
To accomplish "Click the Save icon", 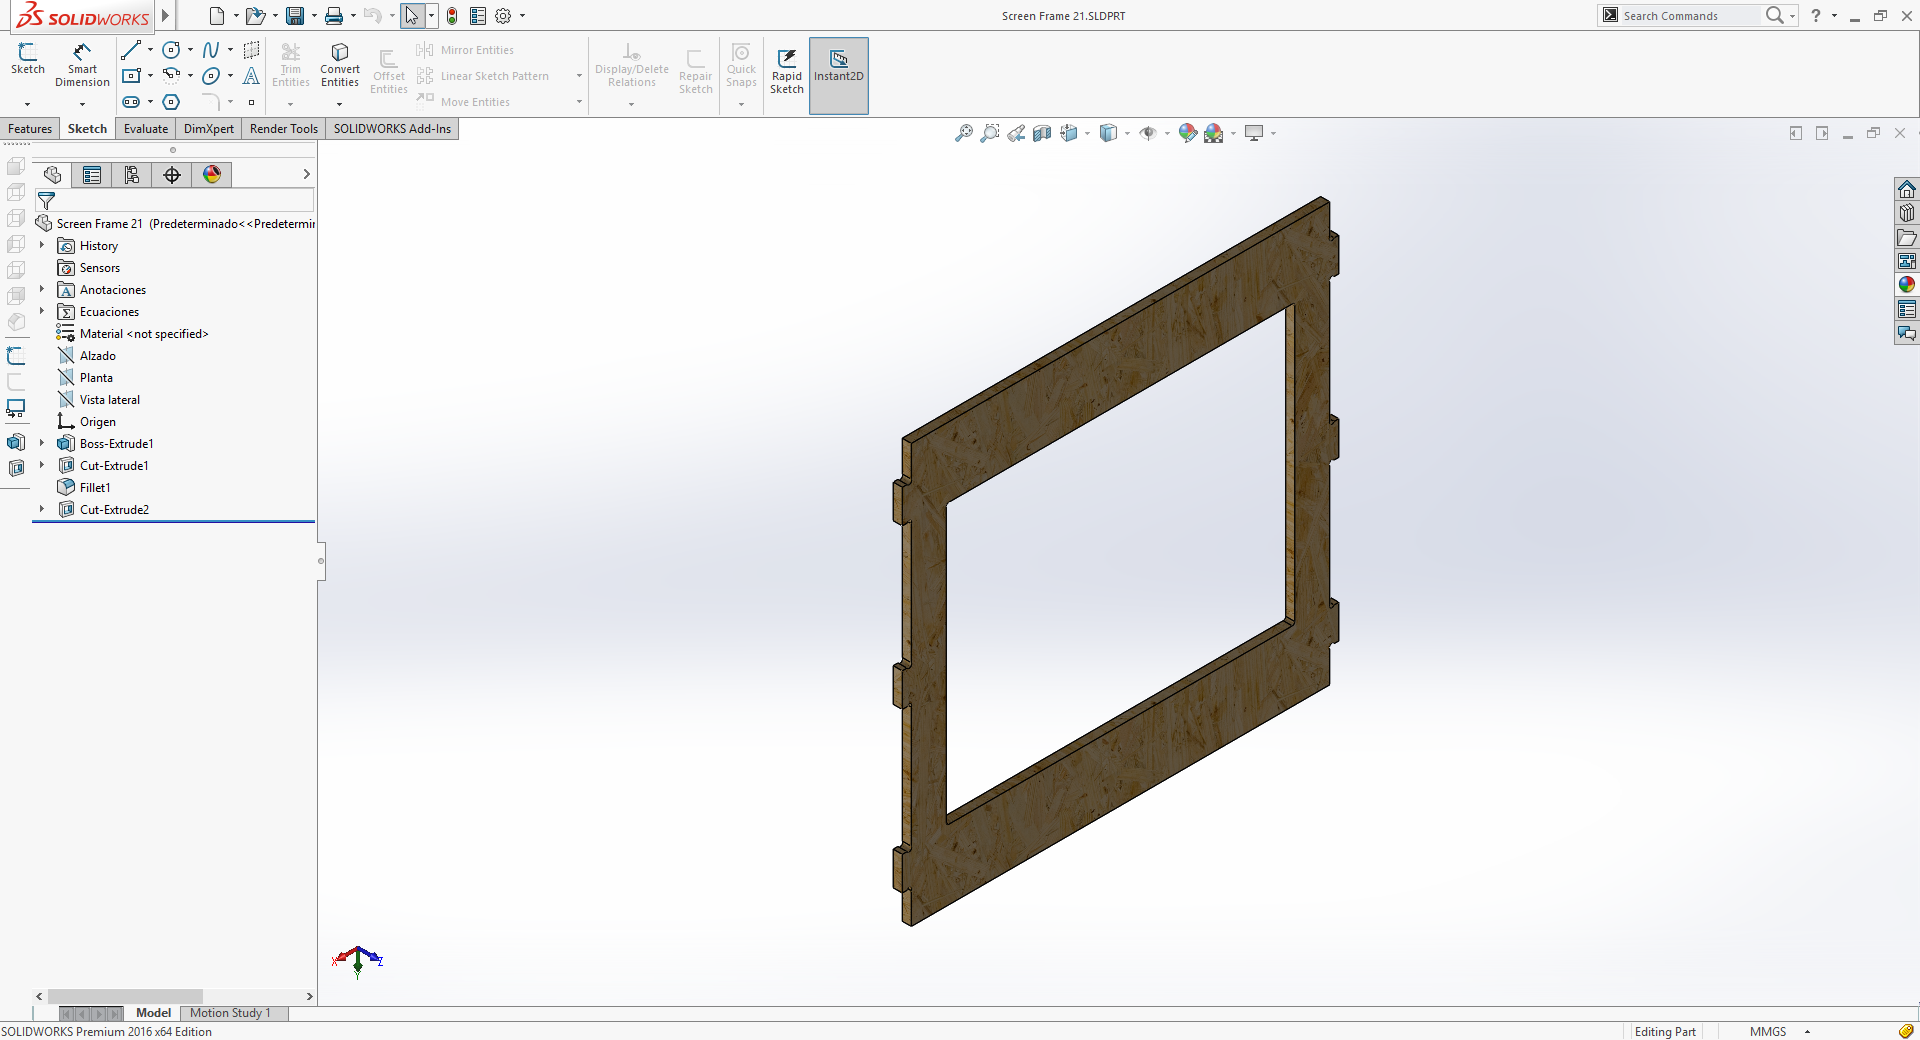I will click(295, 16).
